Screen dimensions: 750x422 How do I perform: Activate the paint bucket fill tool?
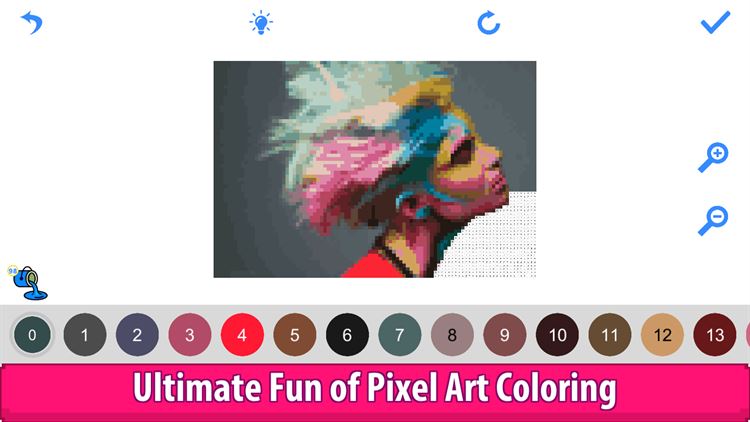[28, 283]
